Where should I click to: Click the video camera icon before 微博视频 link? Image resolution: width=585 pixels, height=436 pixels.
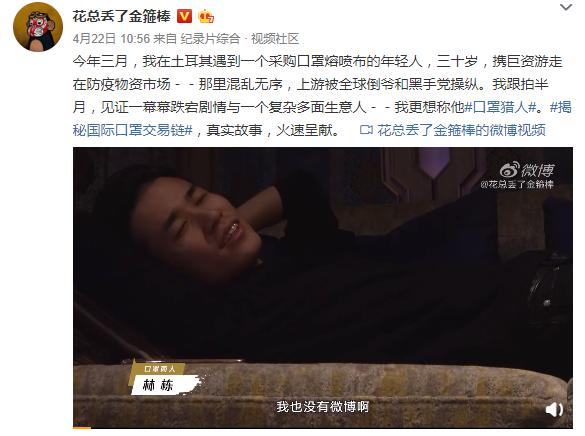pos(366,130)
